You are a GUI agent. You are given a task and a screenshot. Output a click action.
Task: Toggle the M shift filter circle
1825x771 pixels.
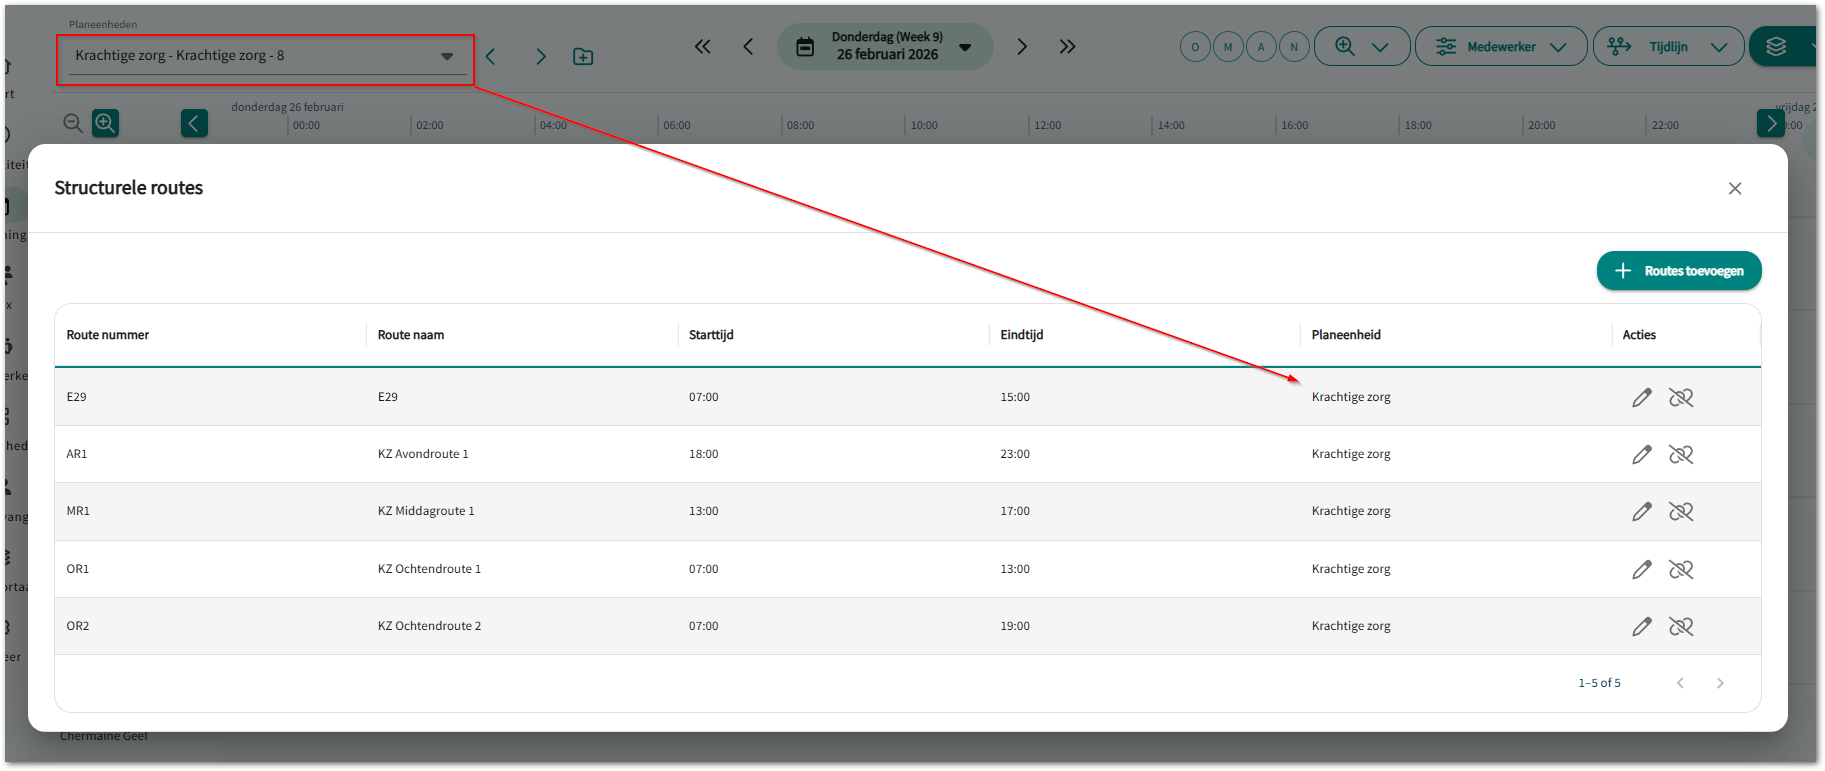pyautogui.click(x=1228, y=47)
